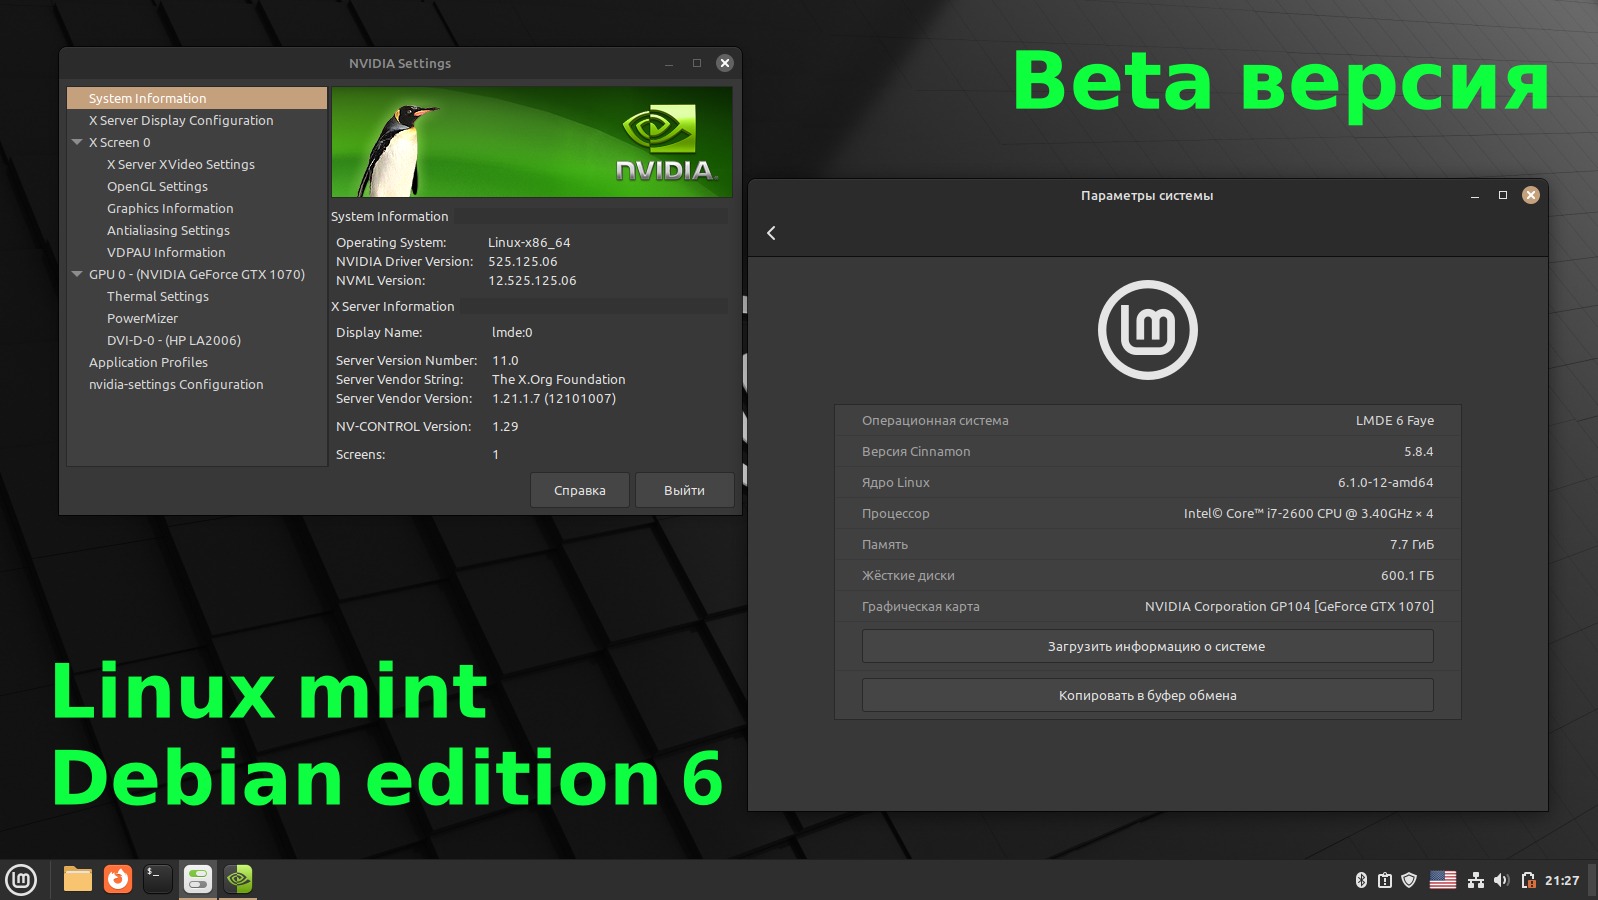Screen dimensions: 1598x900
Task: Click the NVIDIA penguin banner image
Action: [x=532, y=142]
